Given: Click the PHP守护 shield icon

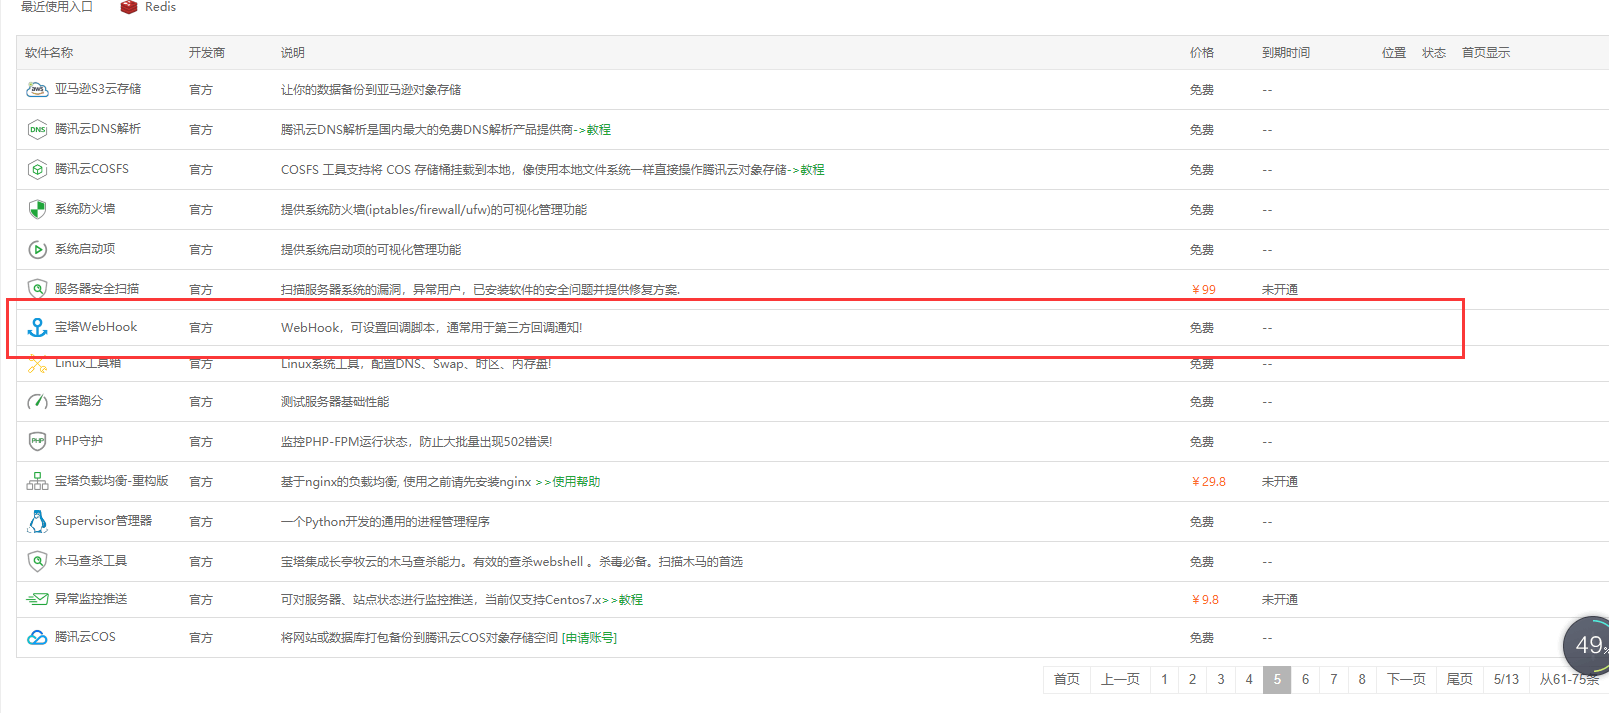Looking at the screenshot, I should pos(37,441).
